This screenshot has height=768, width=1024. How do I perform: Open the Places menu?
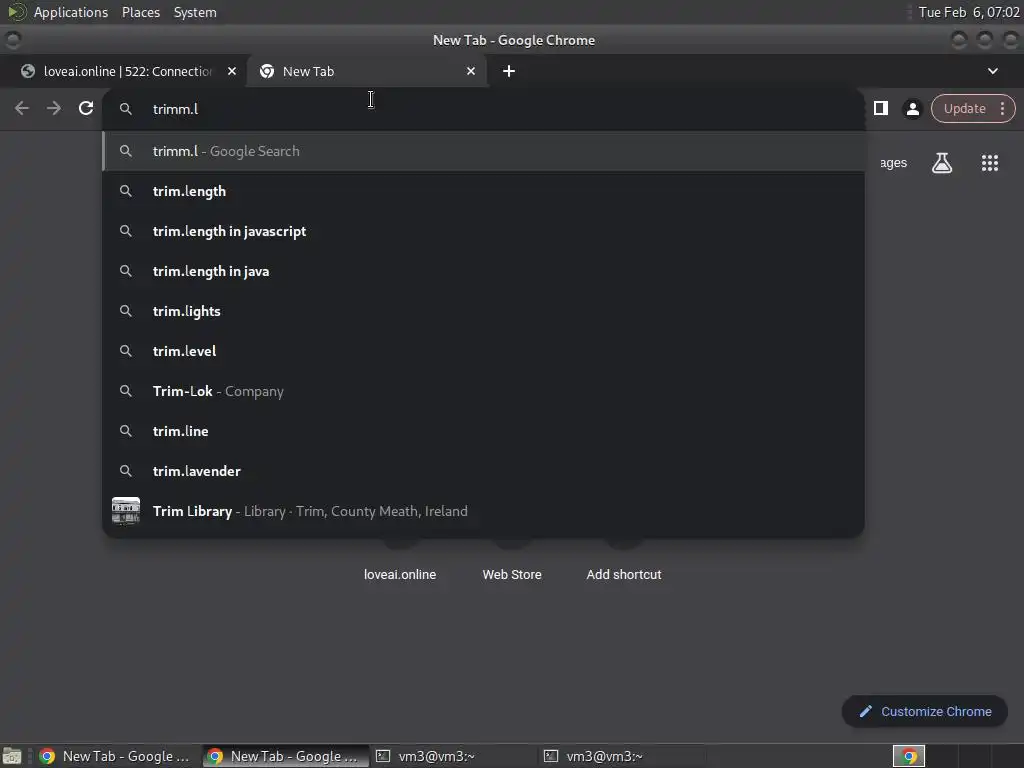point(141,12)
